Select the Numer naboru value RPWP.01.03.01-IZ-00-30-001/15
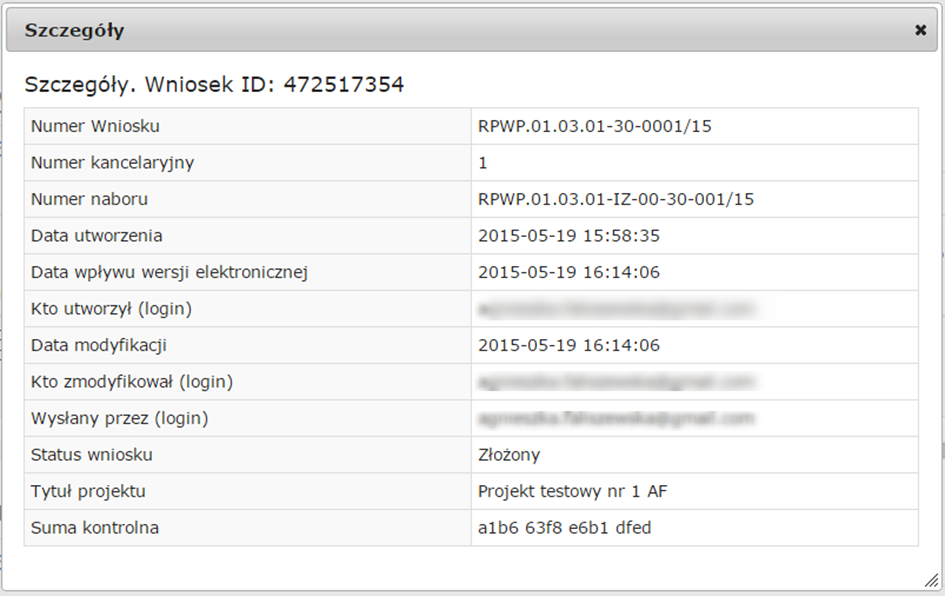The height and width of the screenshot is (596, 945). pyautogui.click(x=616, y=199)
